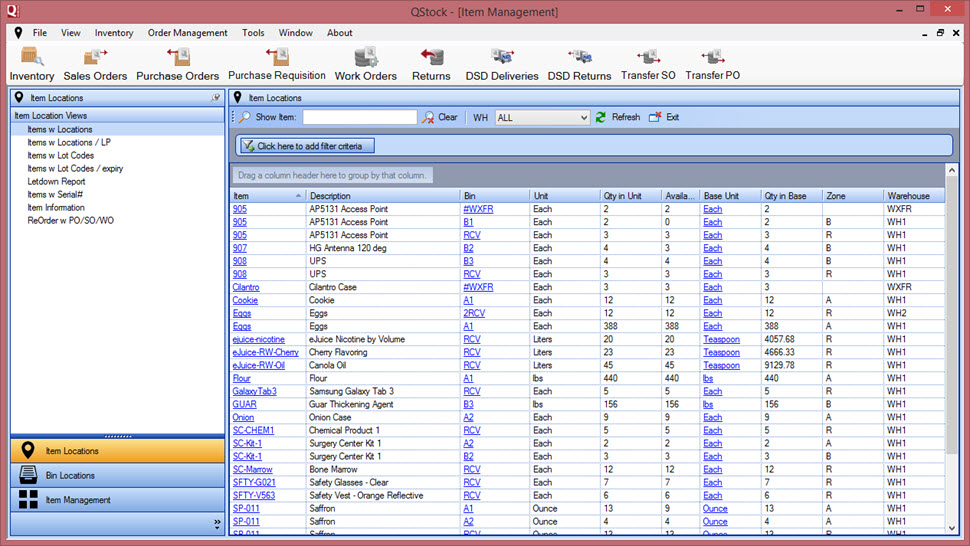Open the Order Management menu
Image resolution: width=970 pixels, height=546 pixels.
click(x=187, y=33)
